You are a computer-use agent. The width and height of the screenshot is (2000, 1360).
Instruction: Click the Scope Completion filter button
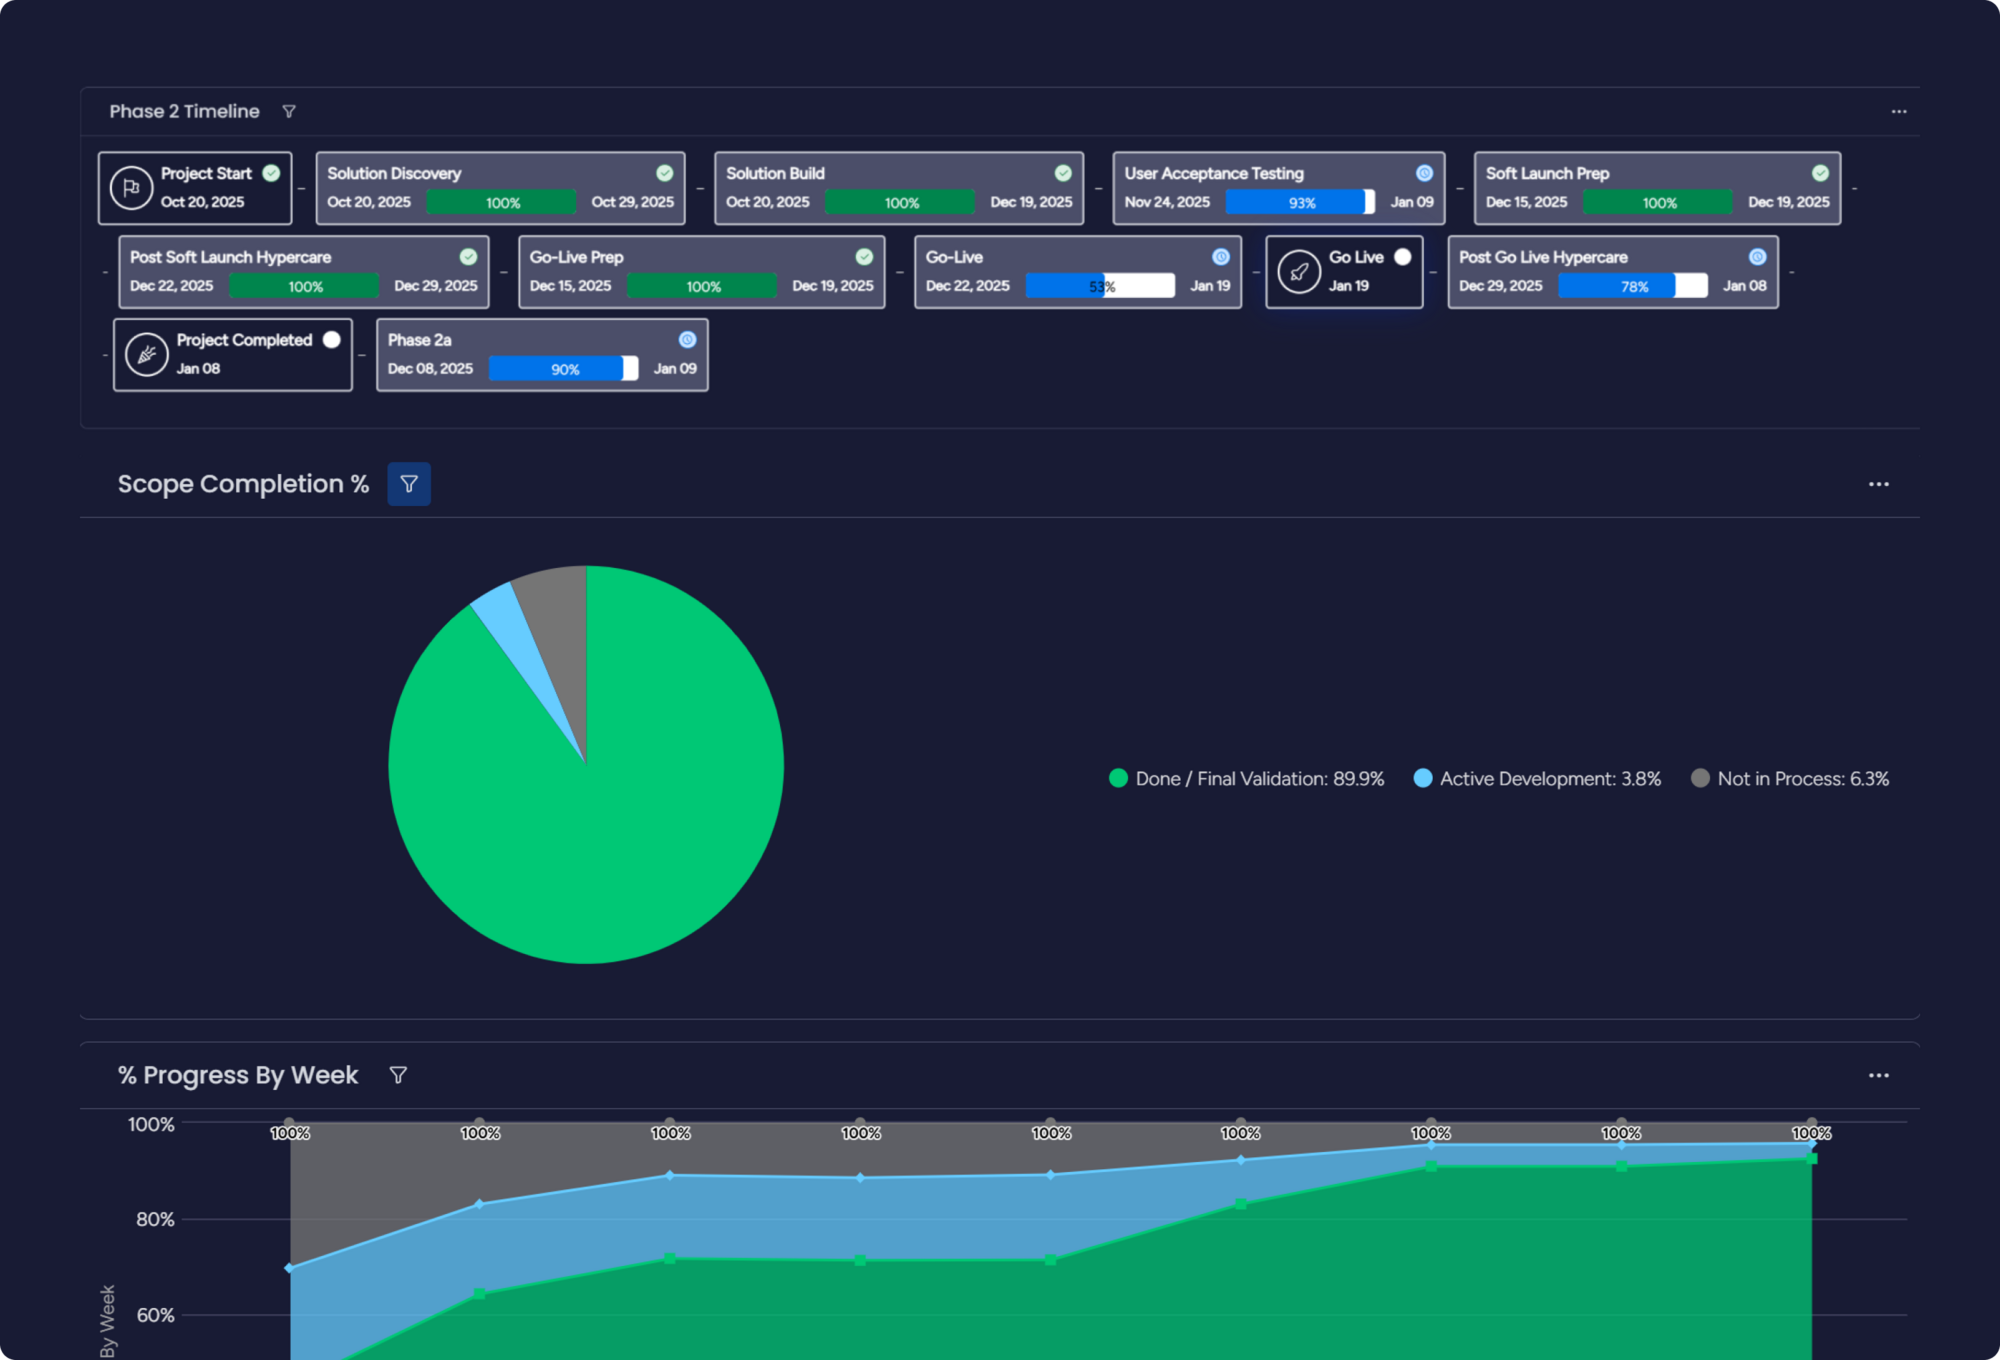(x=409, y=484)
